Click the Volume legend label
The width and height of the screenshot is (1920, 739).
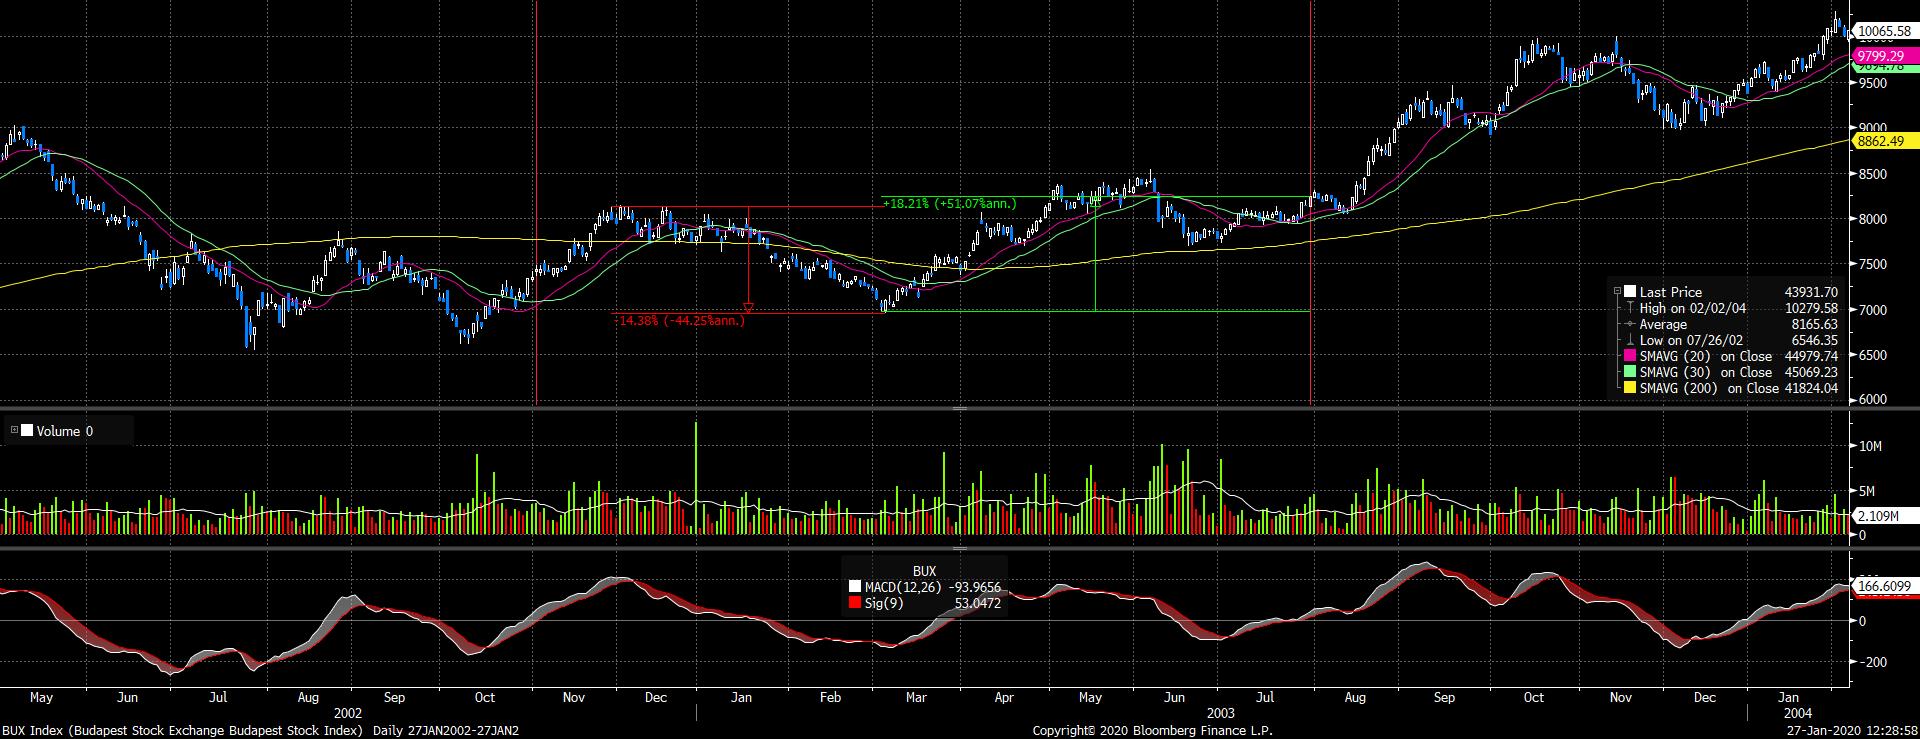[x=59, y=431]
